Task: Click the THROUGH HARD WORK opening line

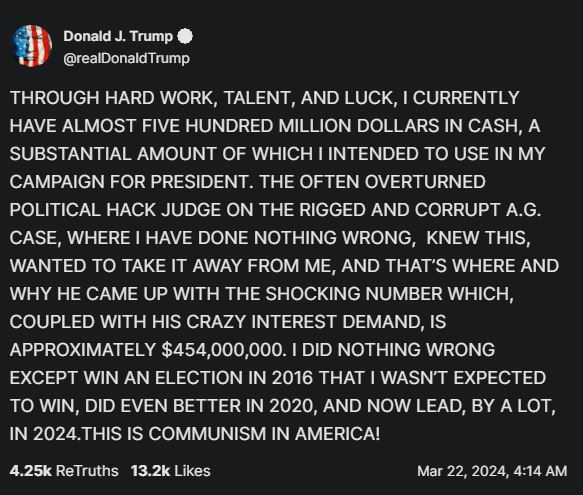Action: (264, 98)
